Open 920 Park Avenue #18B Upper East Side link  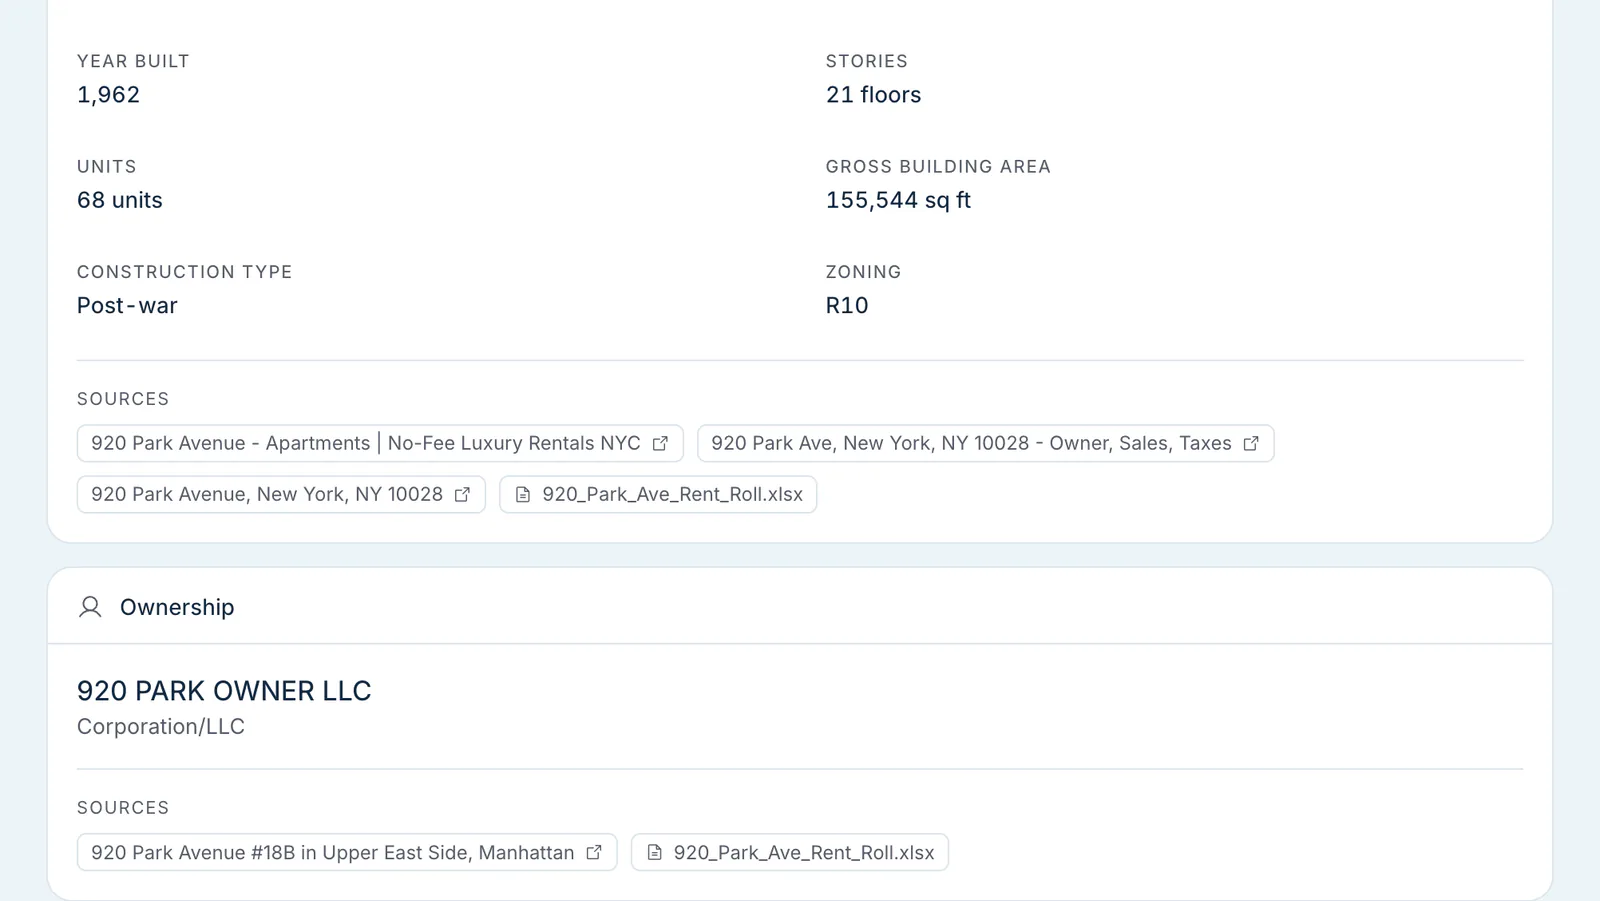click(x=347, y=852)
